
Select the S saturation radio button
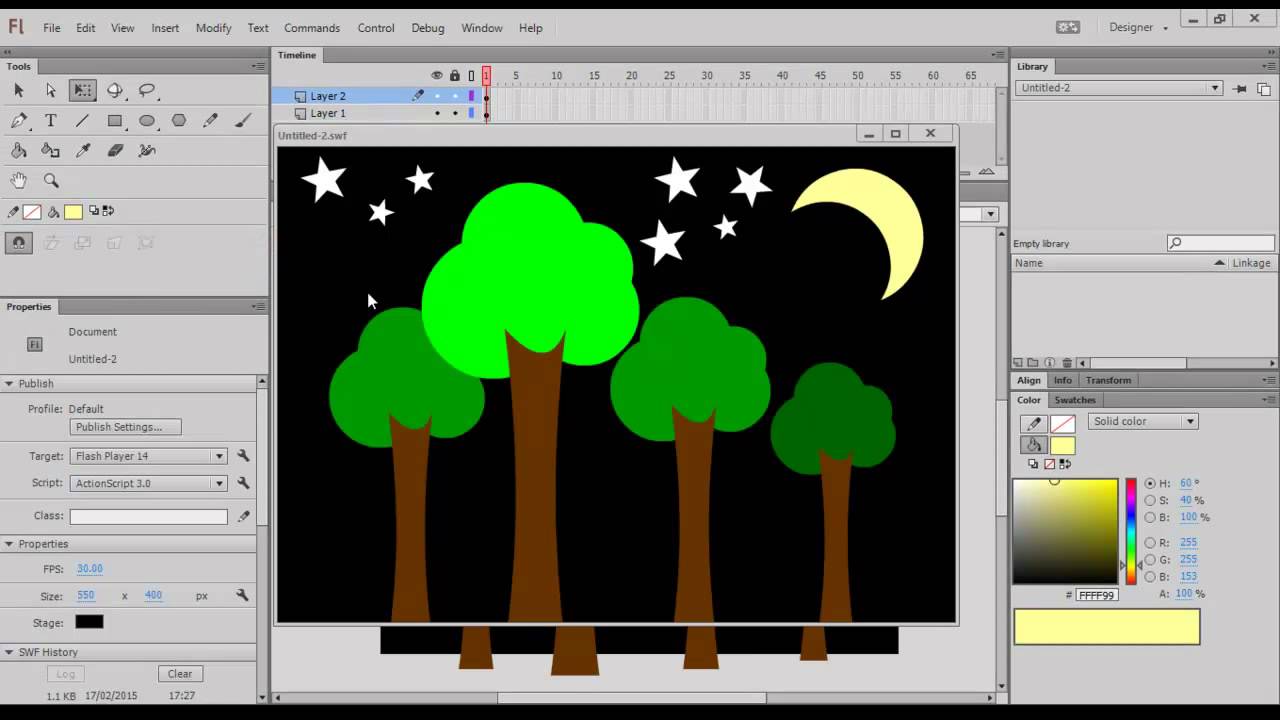pos(1150,500)
